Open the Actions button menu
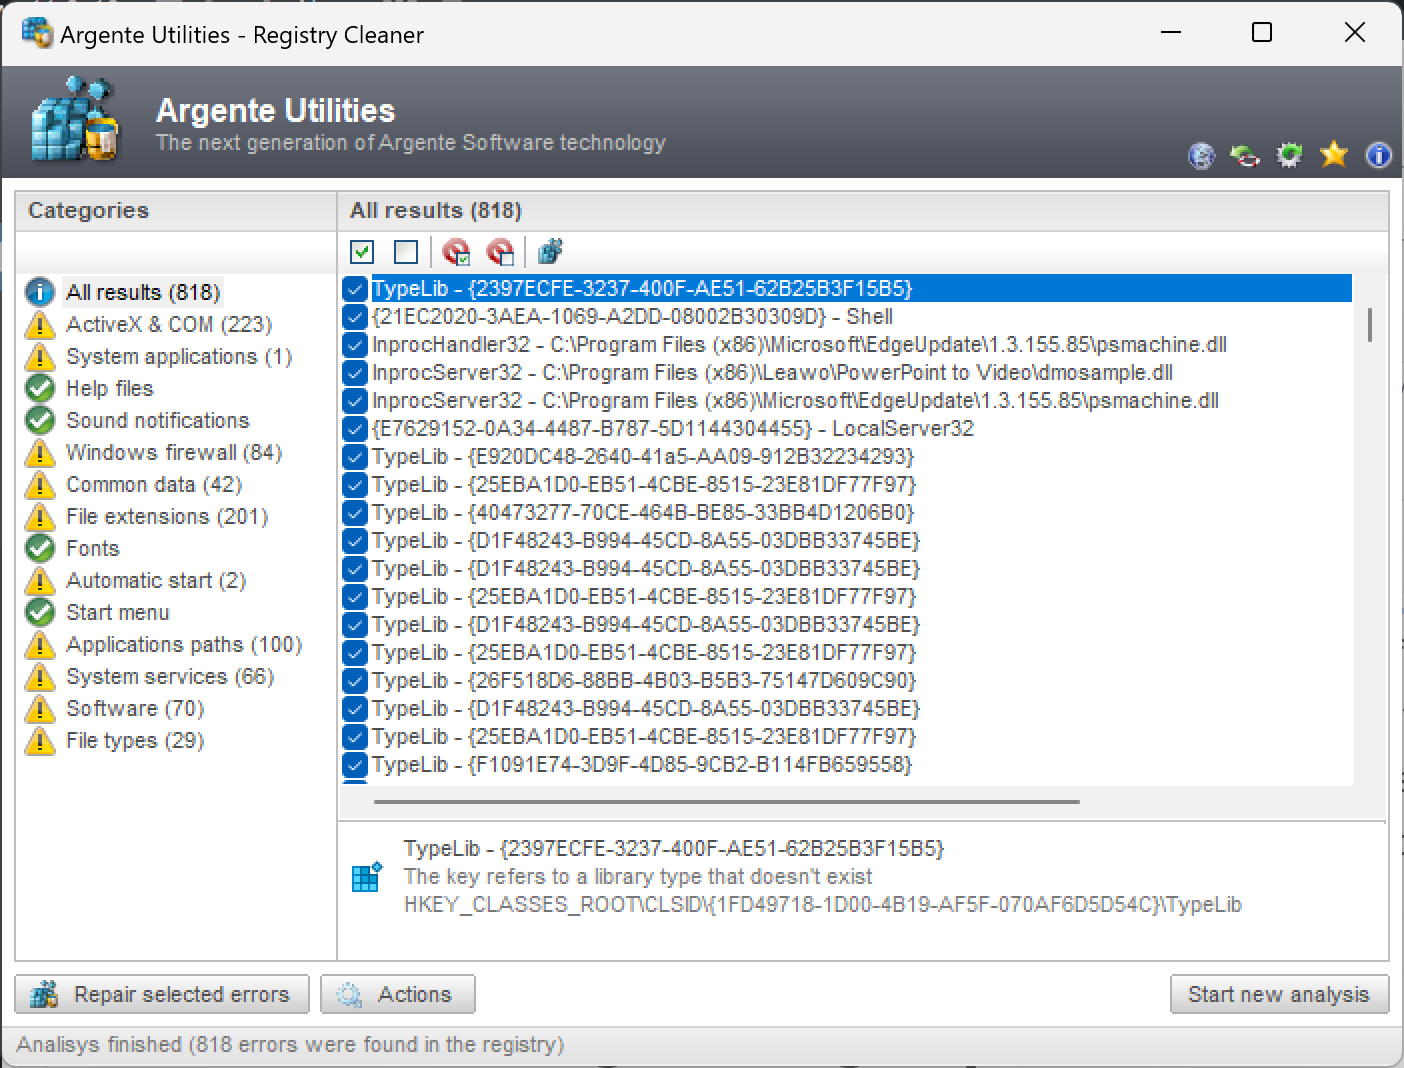Screen dimensions: 1404x1068 397,995
